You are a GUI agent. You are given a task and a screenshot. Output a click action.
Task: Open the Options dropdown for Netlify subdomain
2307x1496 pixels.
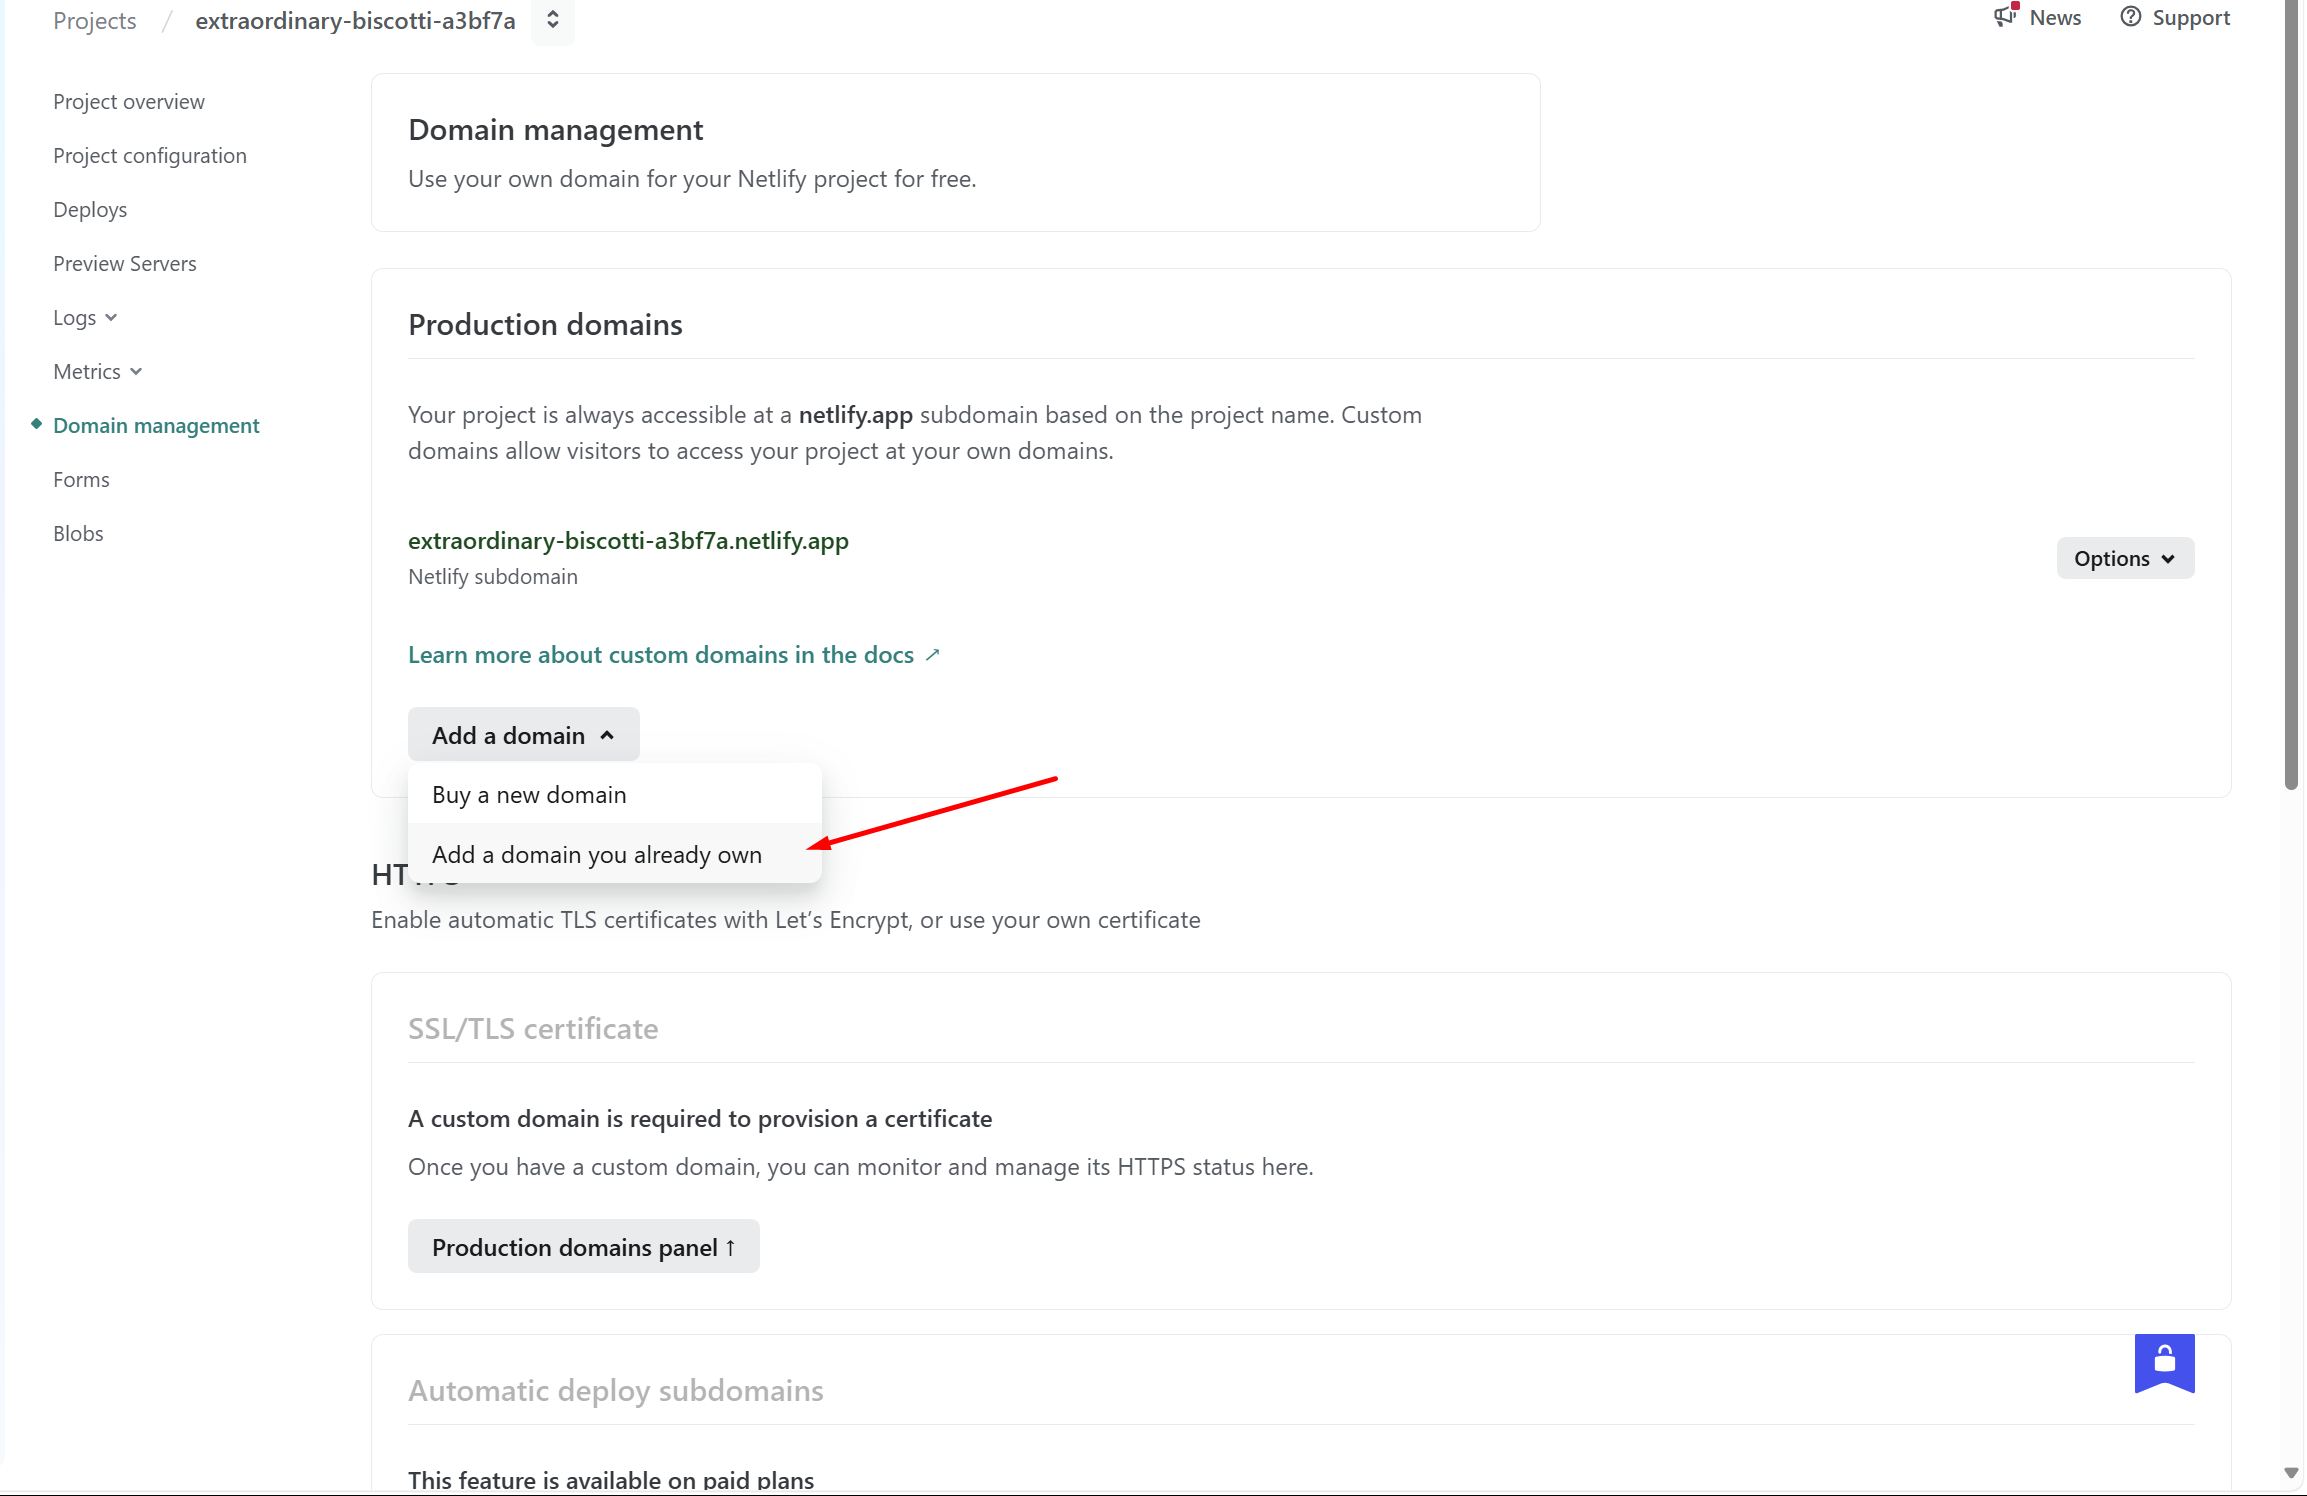coord(2125,558)
